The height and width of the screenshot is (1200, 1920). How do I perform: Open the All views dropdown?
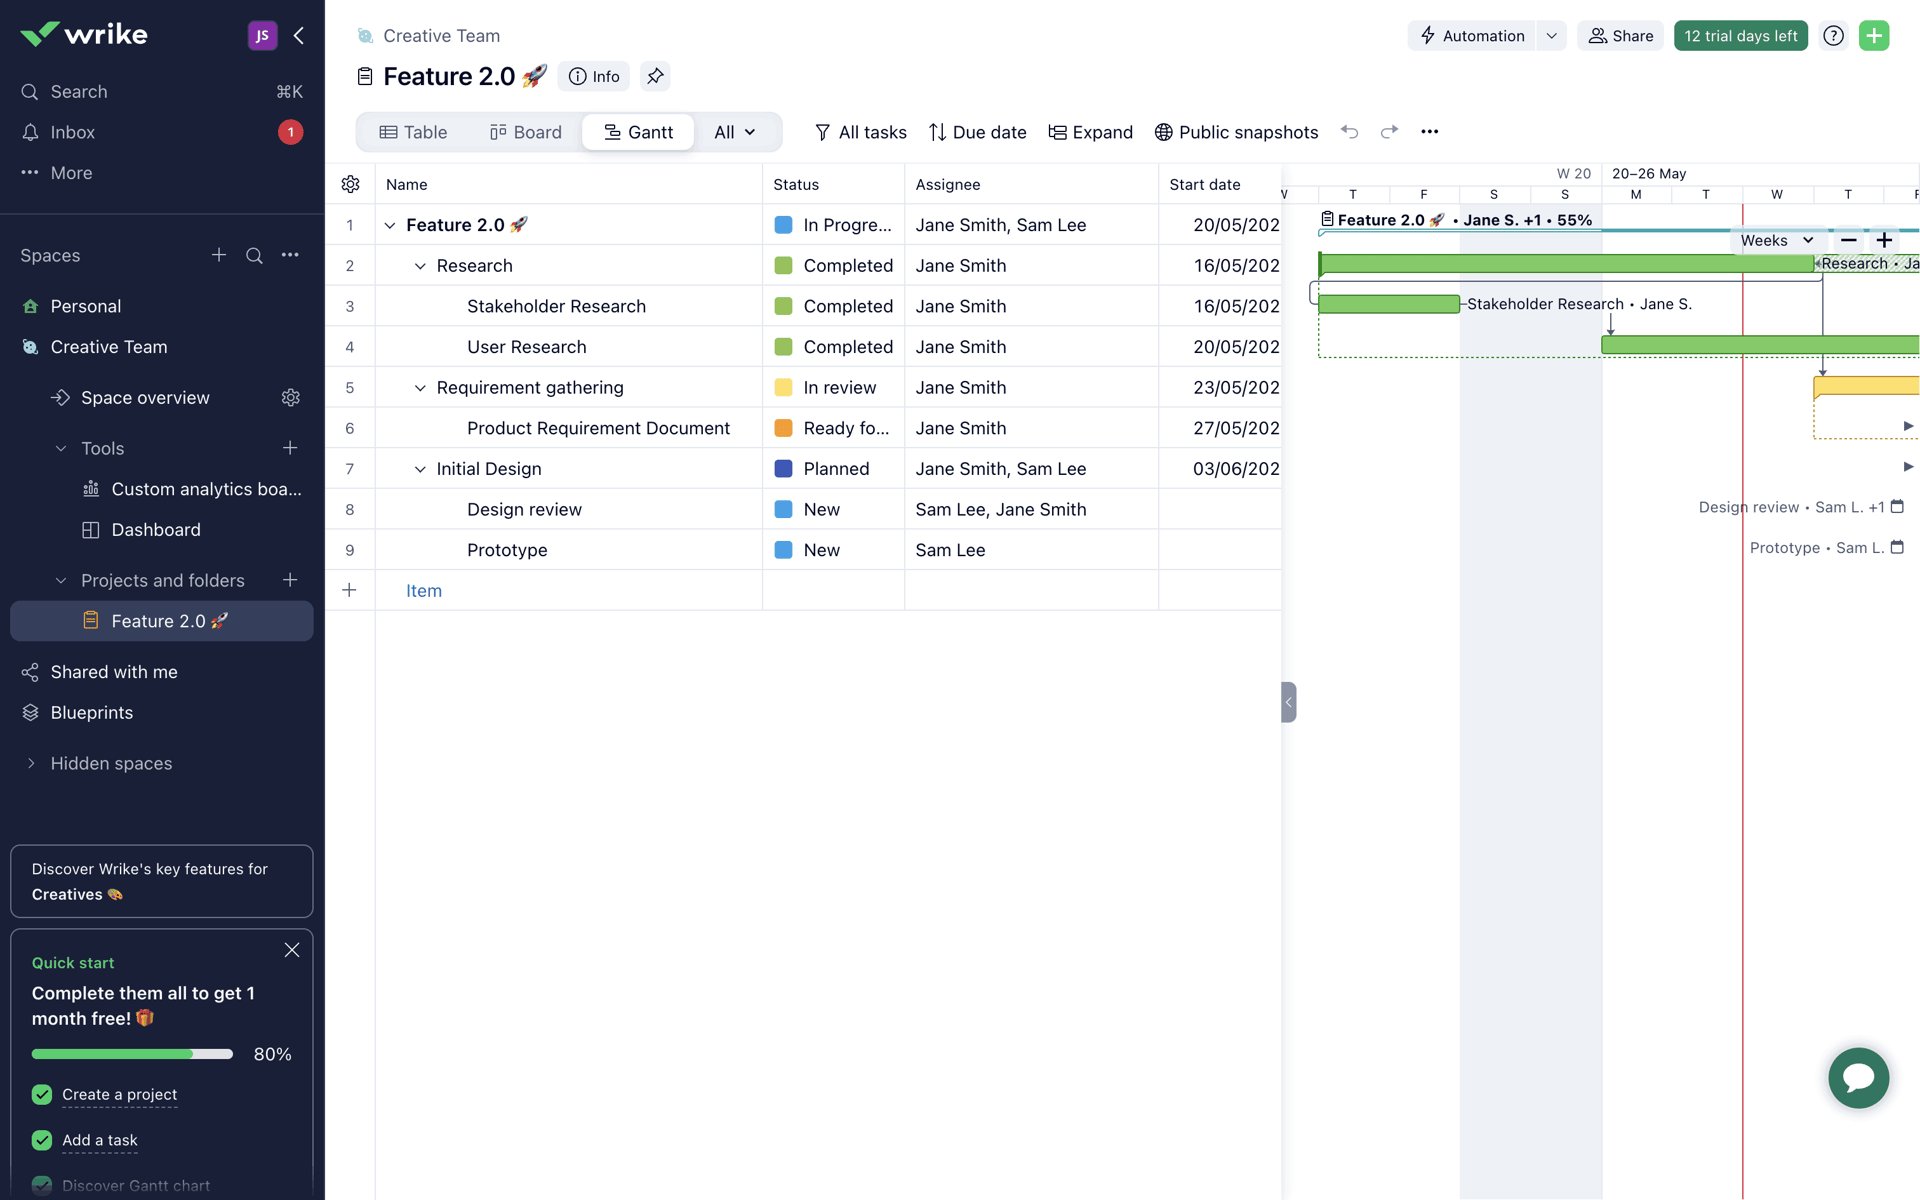735,132
